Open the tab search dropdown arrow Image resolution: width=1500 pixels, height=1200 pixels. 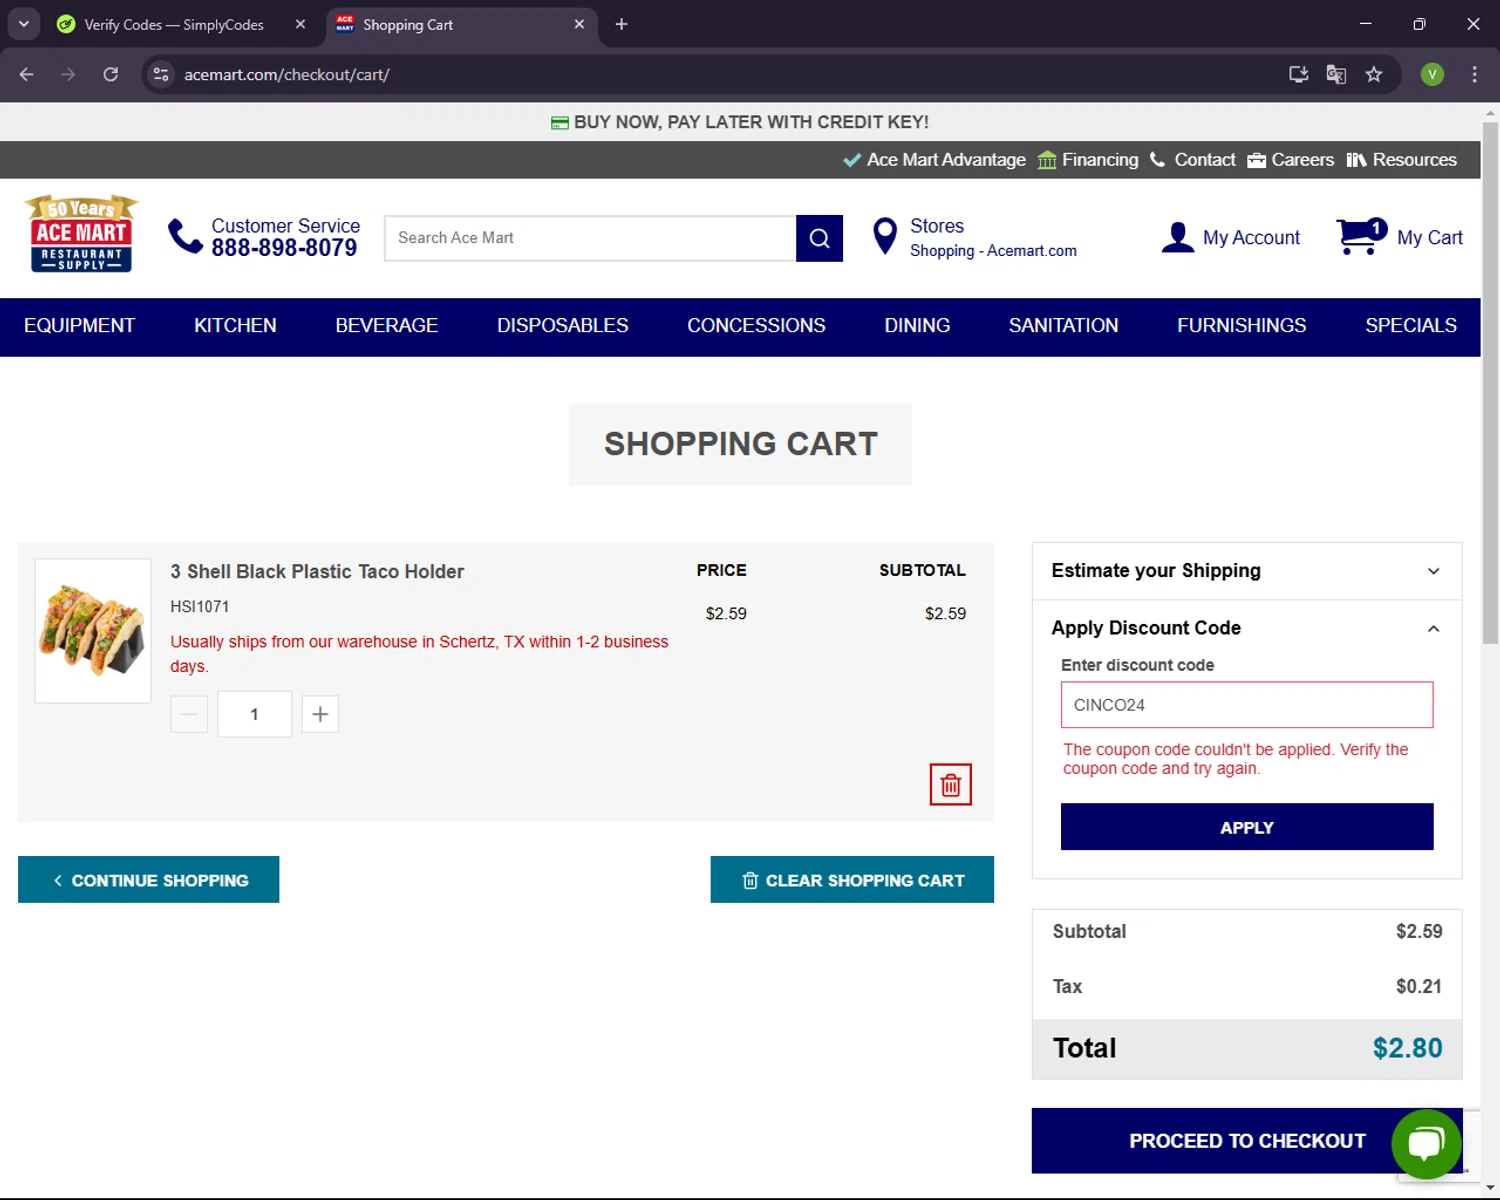pyautogui.click(x=23, y=24)
